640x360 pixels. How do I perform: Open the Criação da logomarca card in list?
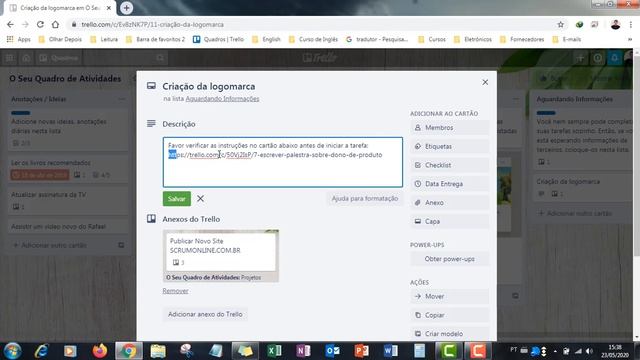pos(582,187)
